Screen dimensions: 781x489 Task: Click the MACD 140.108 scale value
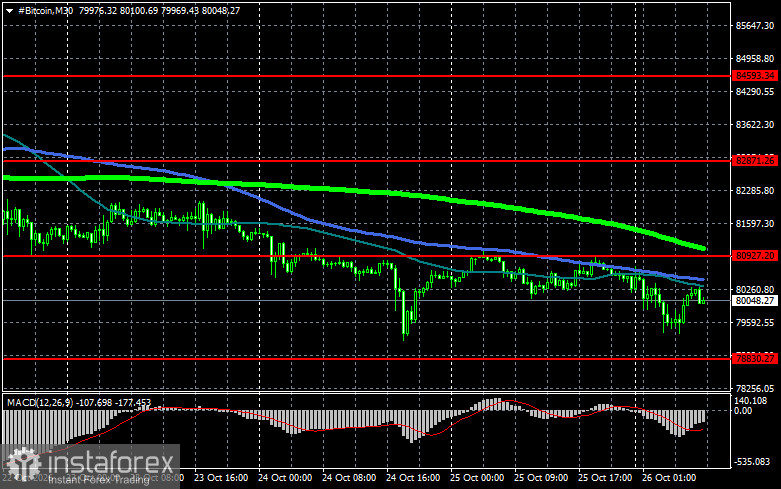pos(751,401)
